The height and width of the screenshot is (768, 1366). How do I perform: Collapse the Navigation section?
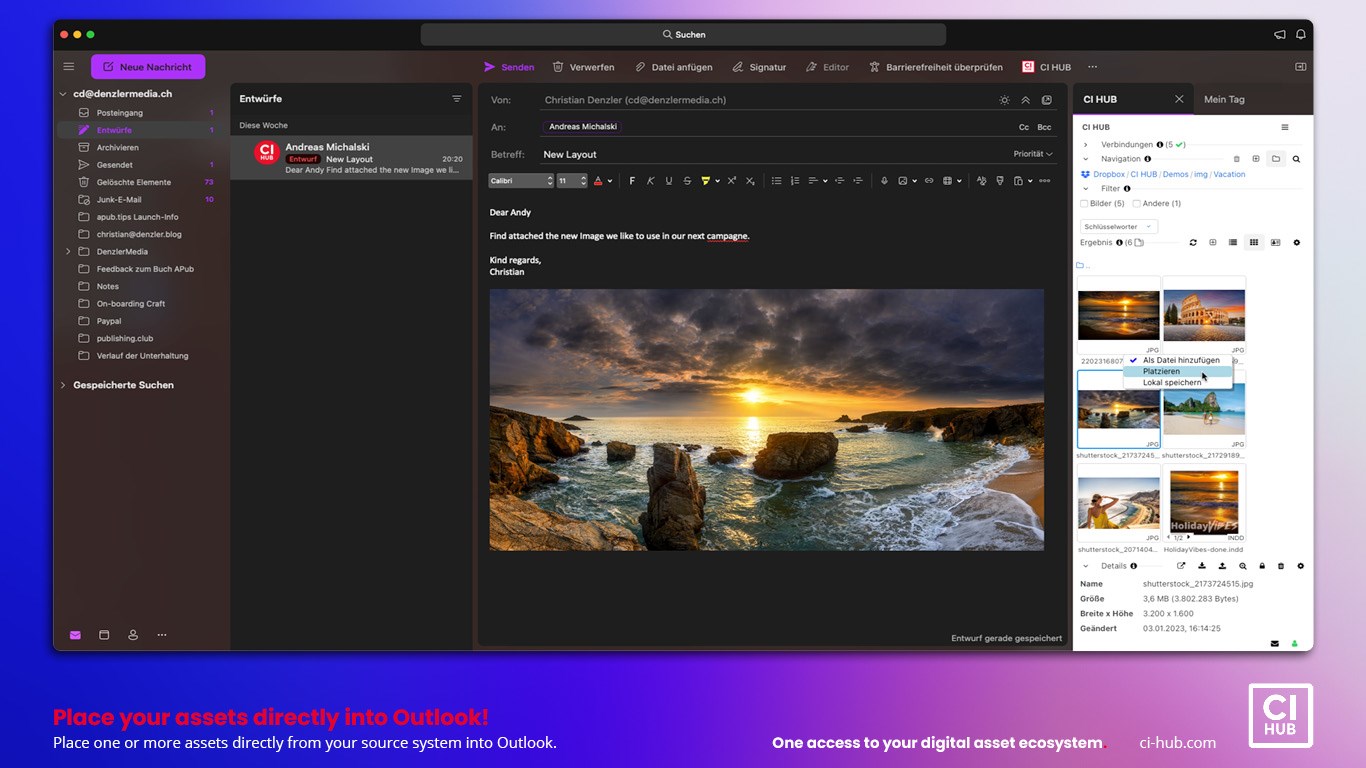(x=1086, y=159)
